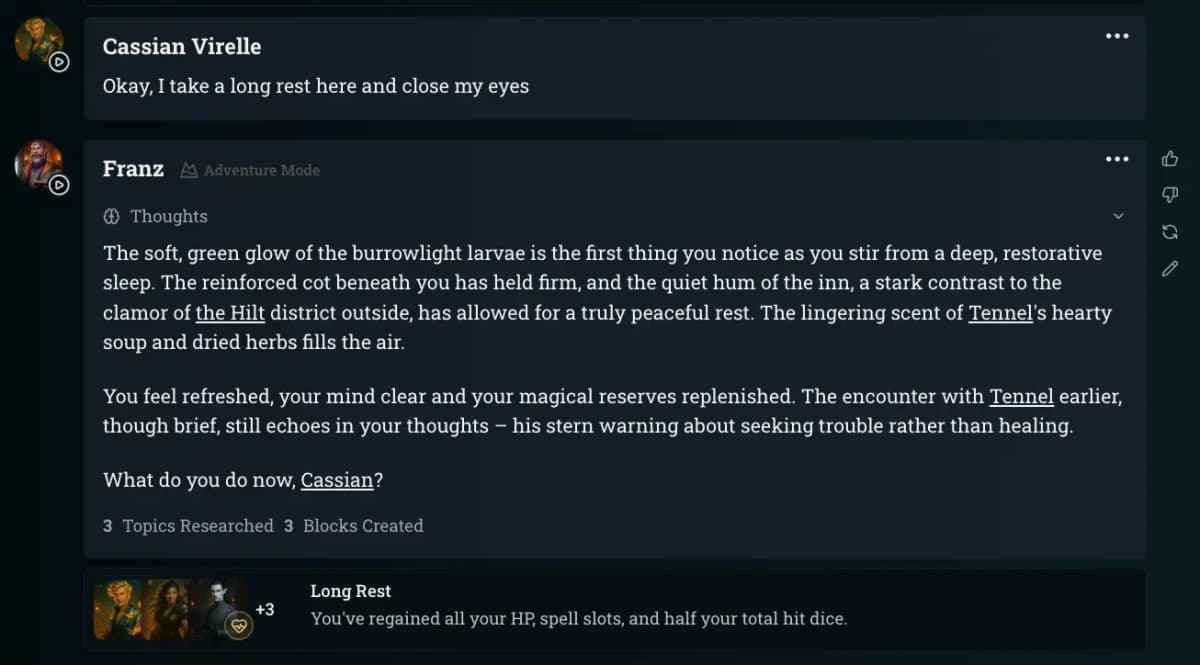Regenerate Franz's response with the refresh icon
This screenshot has height=665, width=1200.
1169,232
